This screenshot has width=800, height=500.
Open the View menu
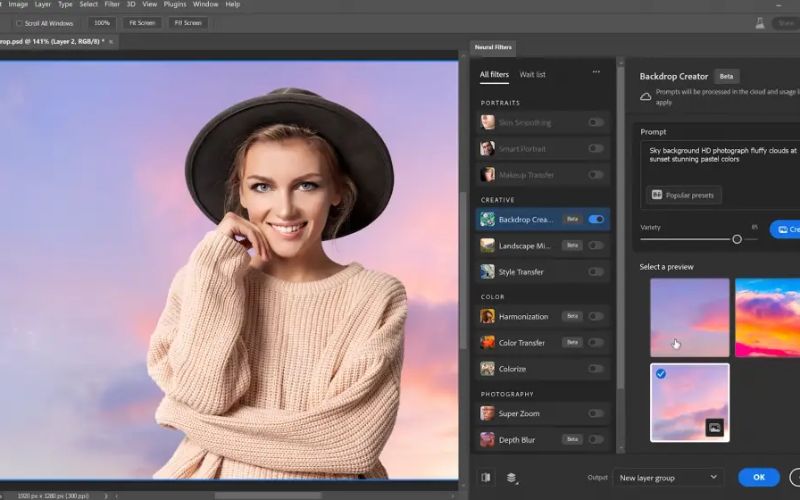point(149,4)
